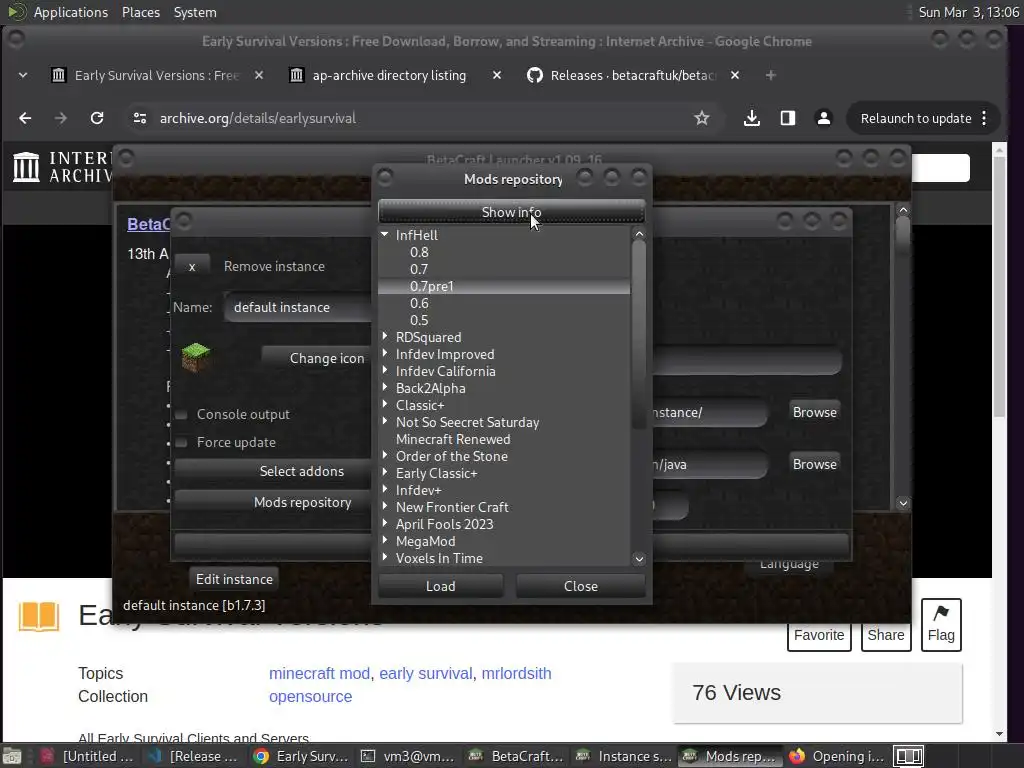Open Firefox 'Opening i...' taskbar item
This screenshot has height=768, width=1024.
836,756
